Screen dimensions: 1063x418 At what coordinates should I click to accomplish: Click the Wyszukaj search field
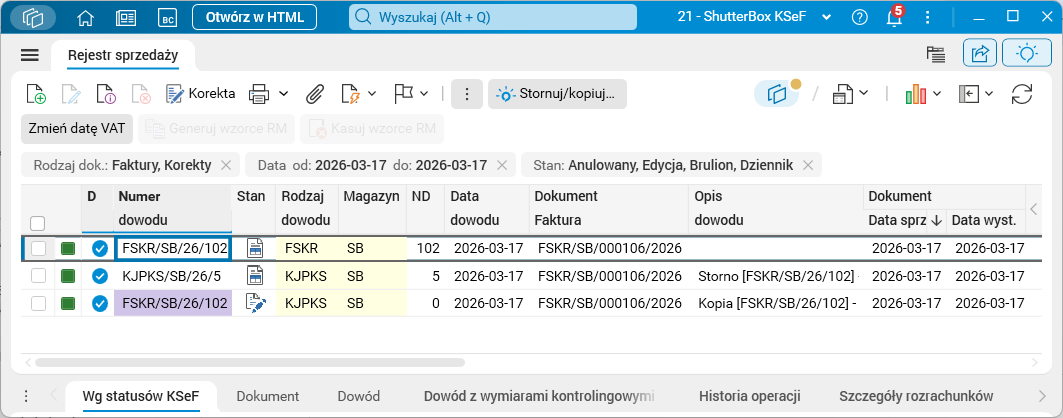[493, 17]
